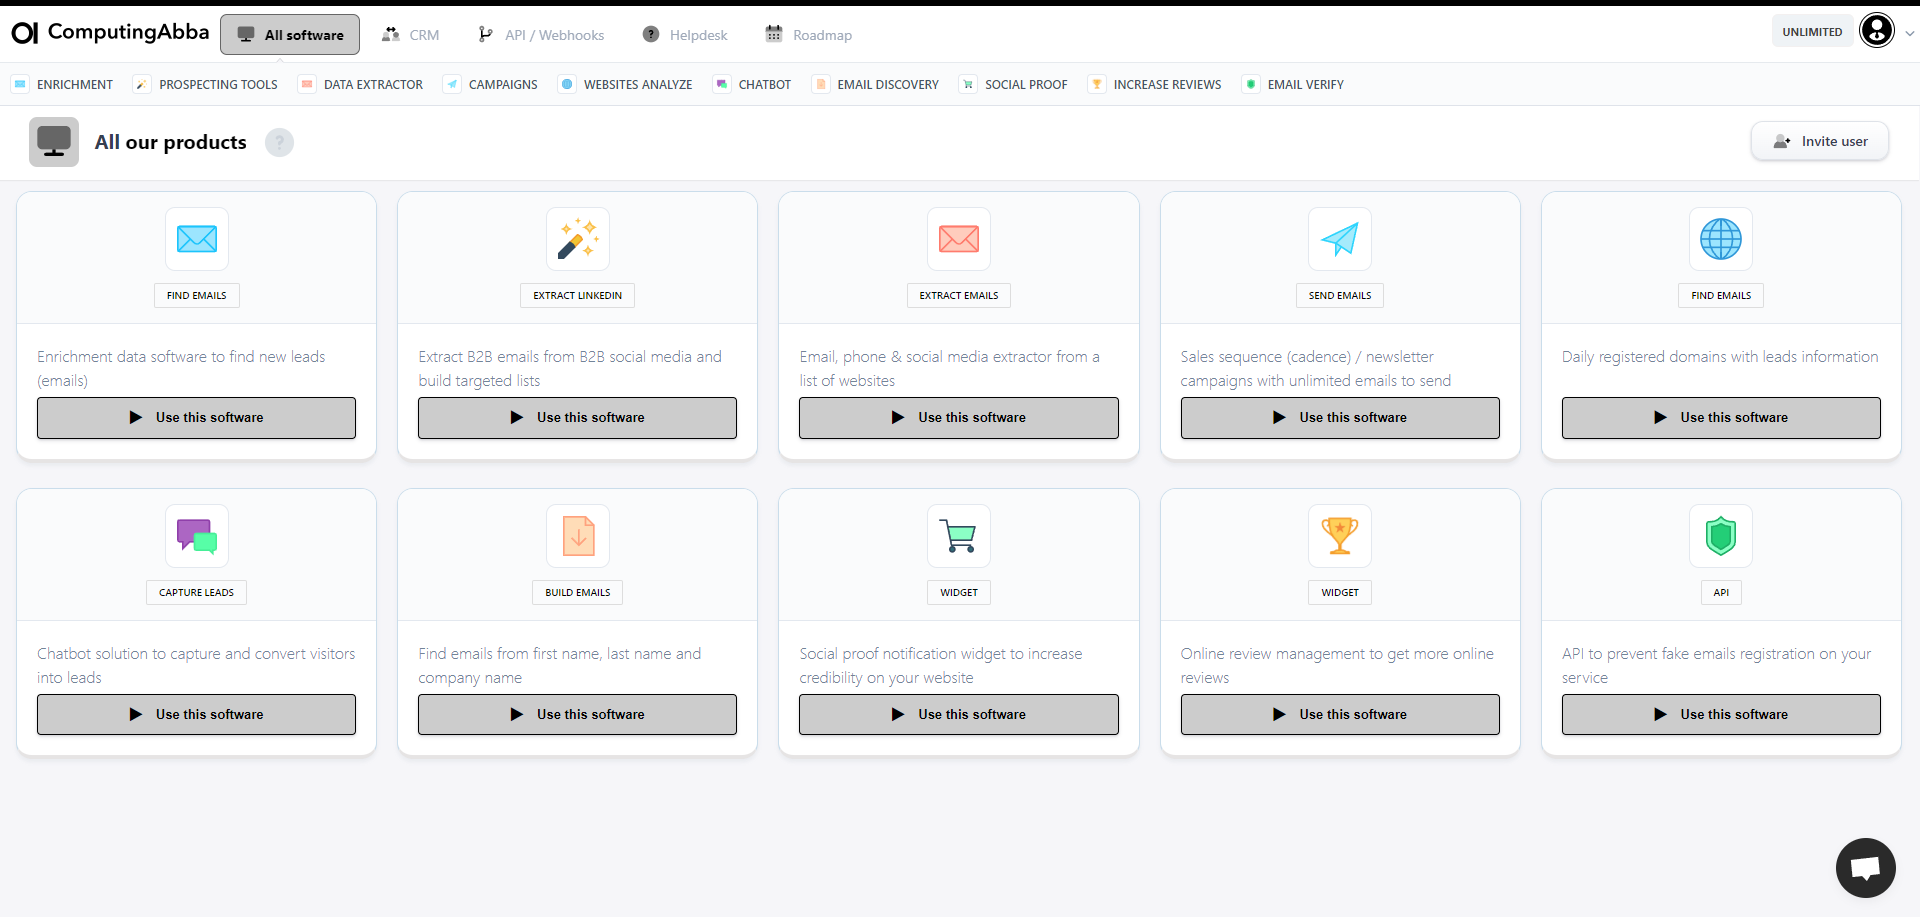Click the CAPTURE LEADS tag label

pyautogui.click(x=197, y=593)
